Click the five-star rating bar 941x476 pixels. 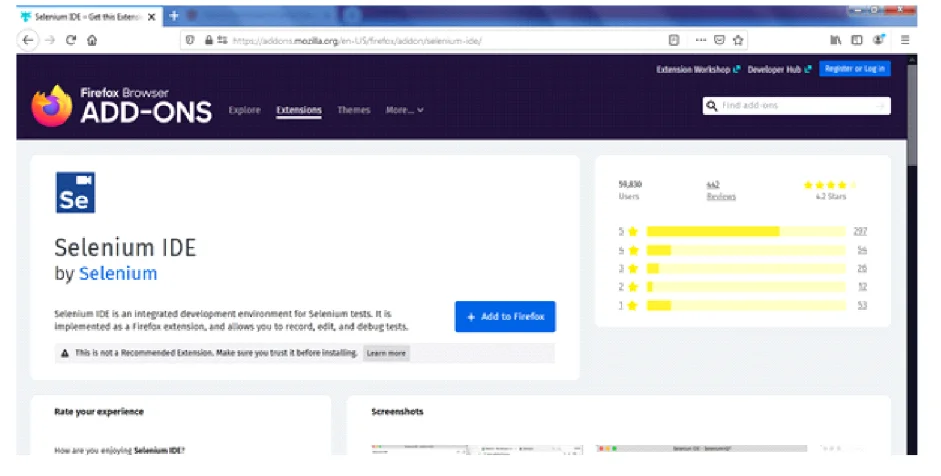746,231
